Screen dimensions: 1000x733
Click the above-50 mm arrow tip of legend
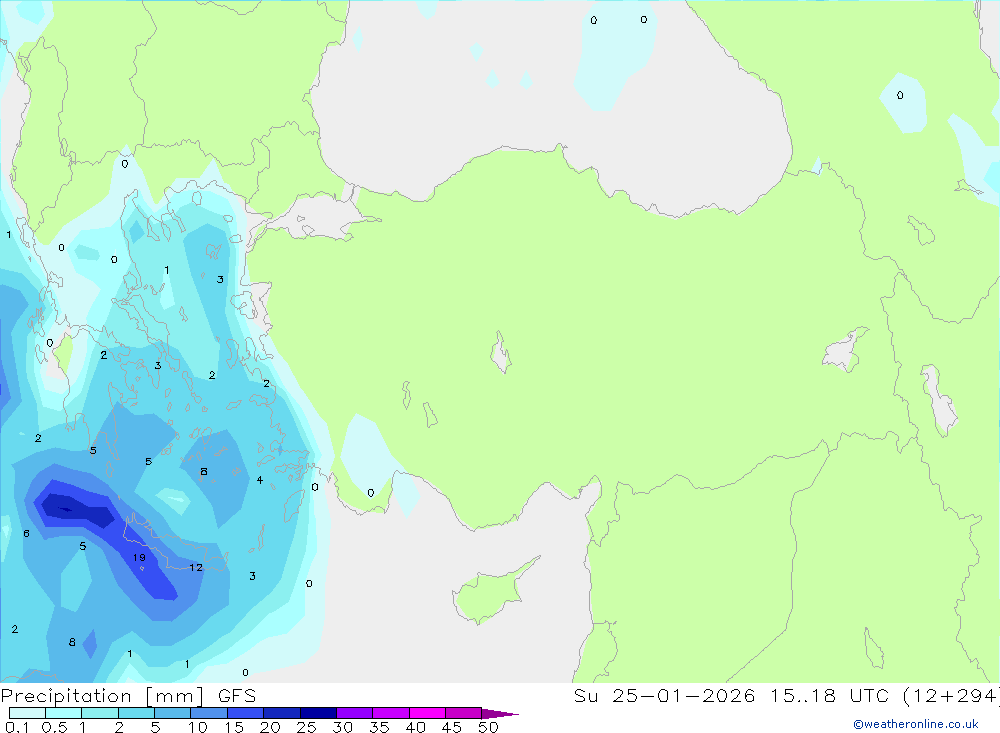500,714
